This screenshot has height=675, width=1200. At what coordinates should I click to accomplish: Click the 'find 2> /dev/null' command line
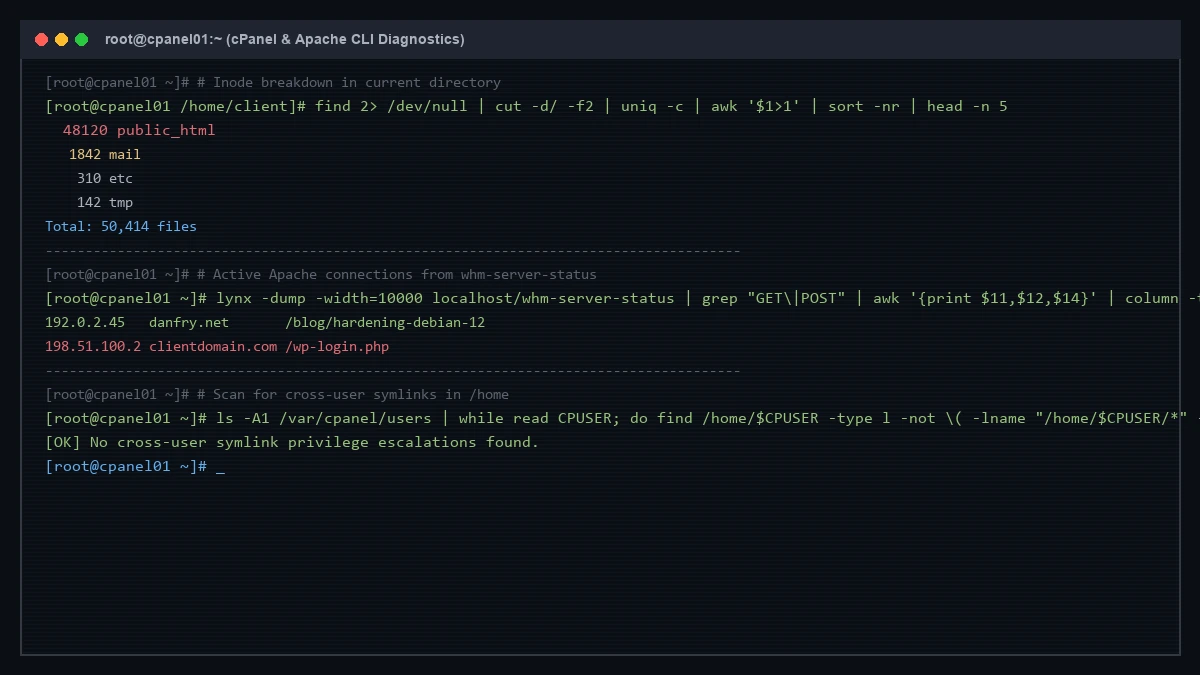[661, 106]
